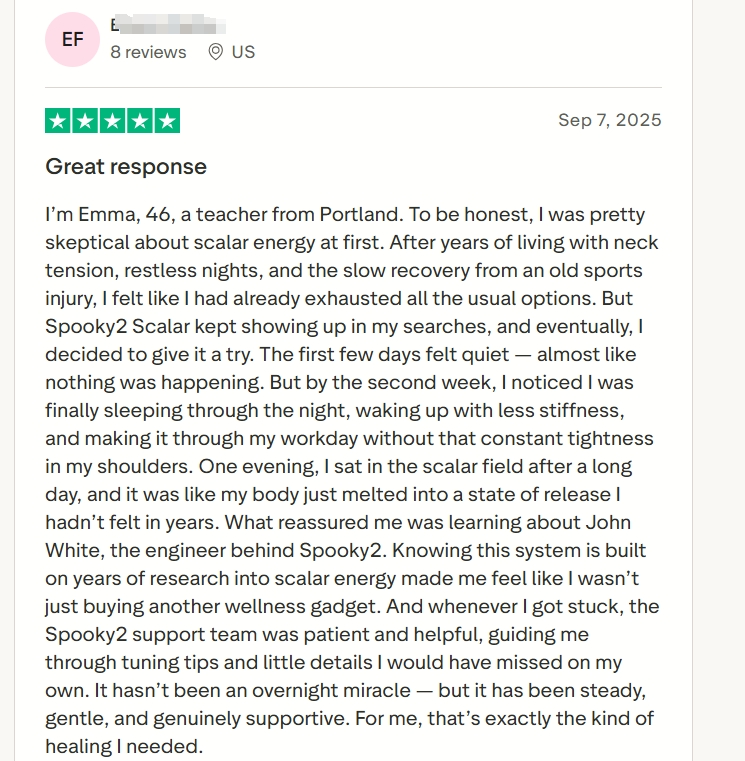Select the first green rating star
The height and width of the screenshot is (761, 745).
click(x=58, y=121)
